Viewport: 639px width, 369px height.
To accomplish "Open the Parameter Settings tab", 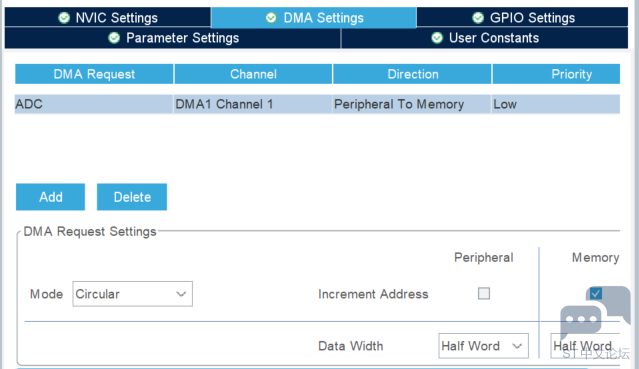I will [x=173, y=38].
